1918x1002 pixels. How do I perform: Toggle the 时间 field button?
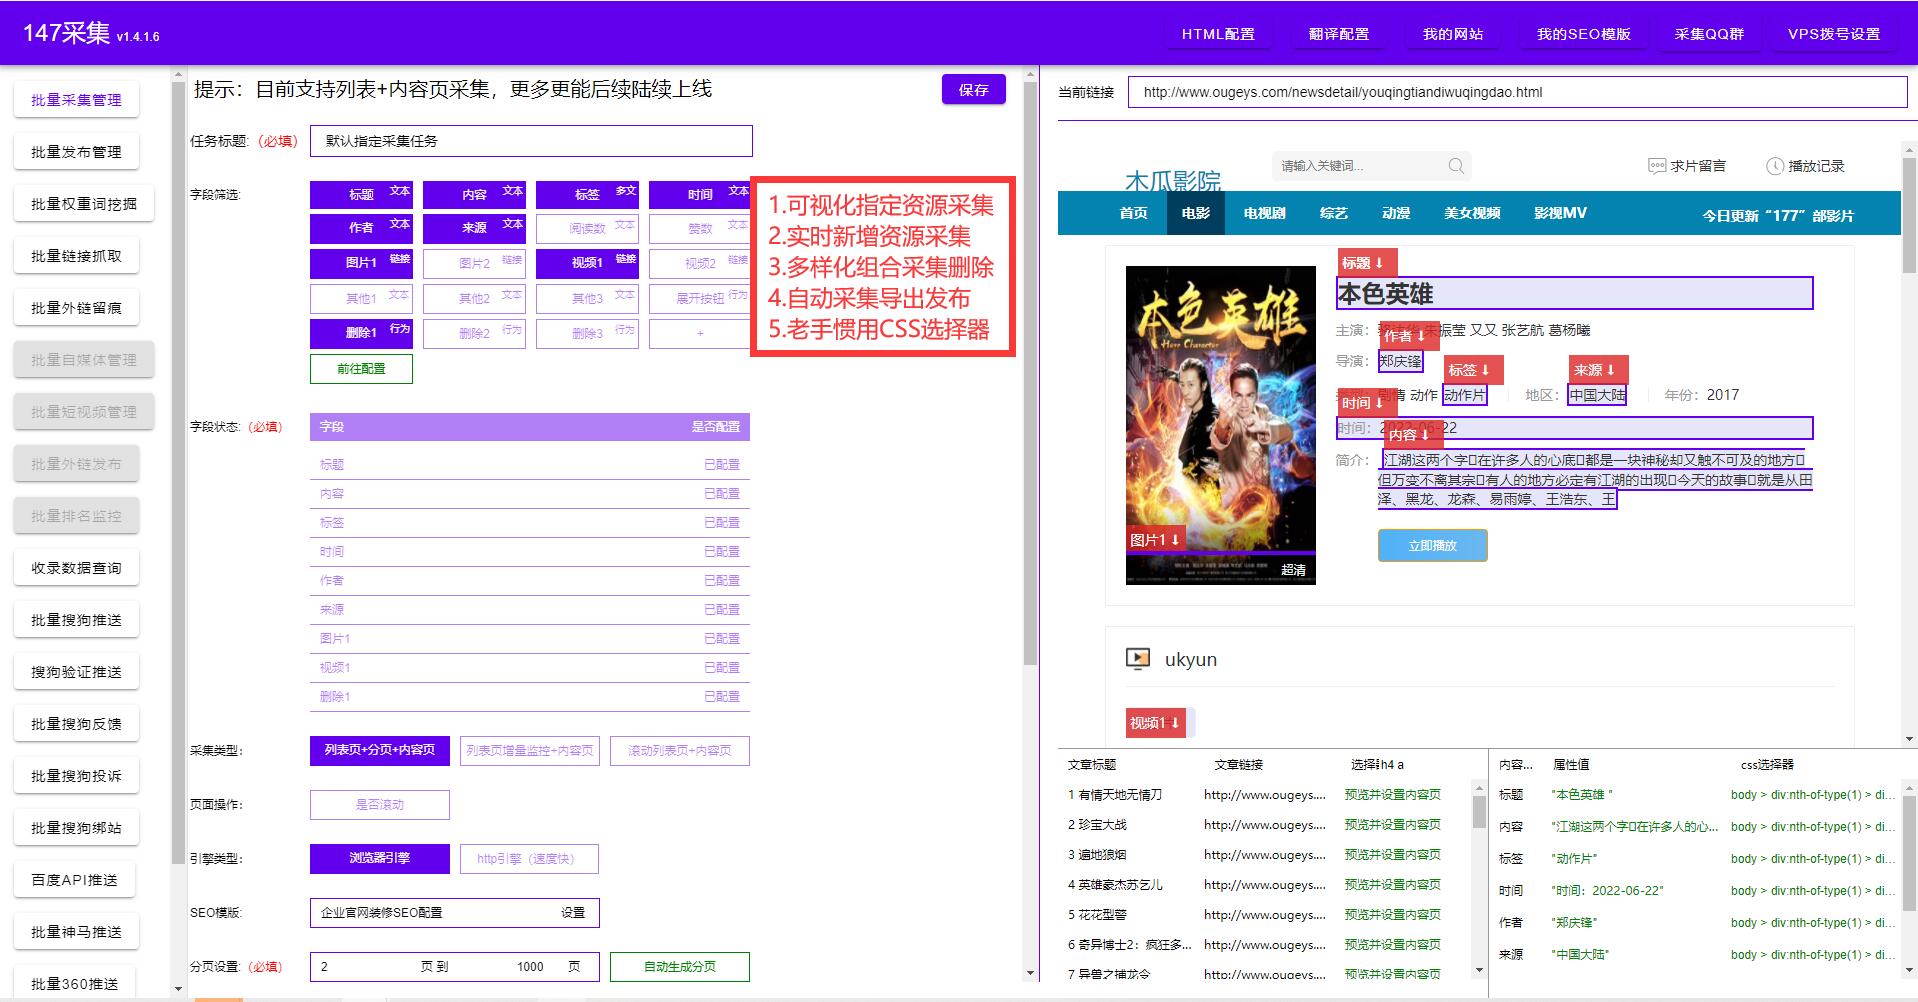click(x=699, y=195)
